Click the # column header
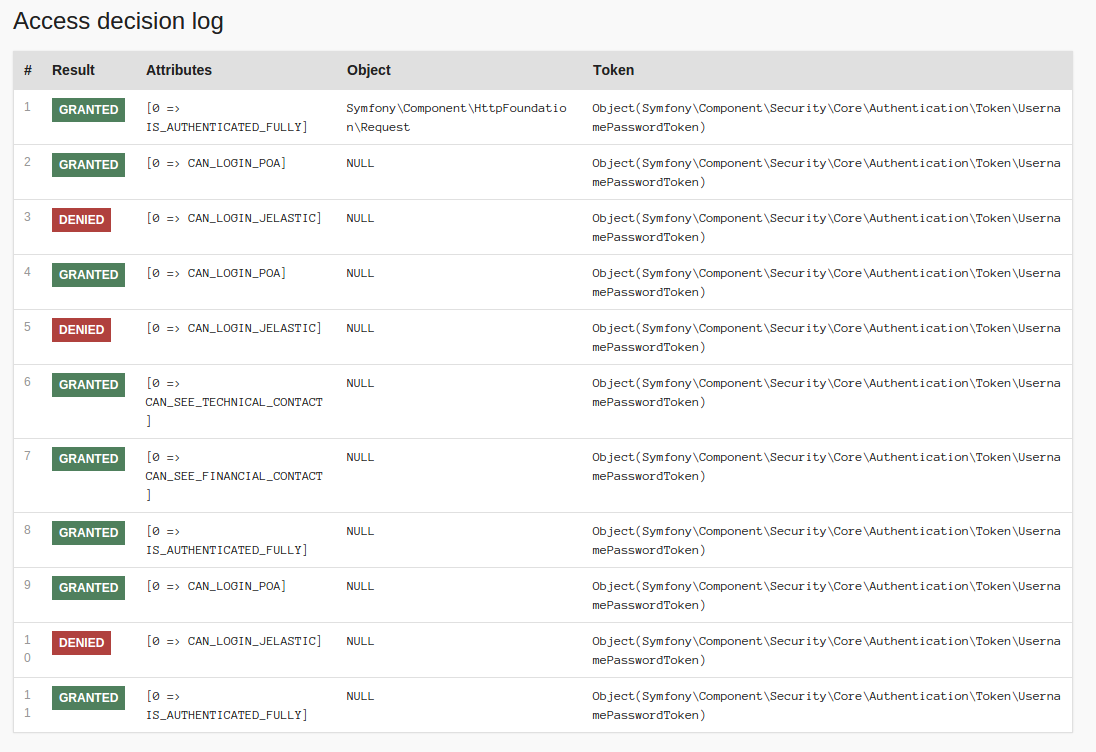1096x752 pixels. coord(28,70)
